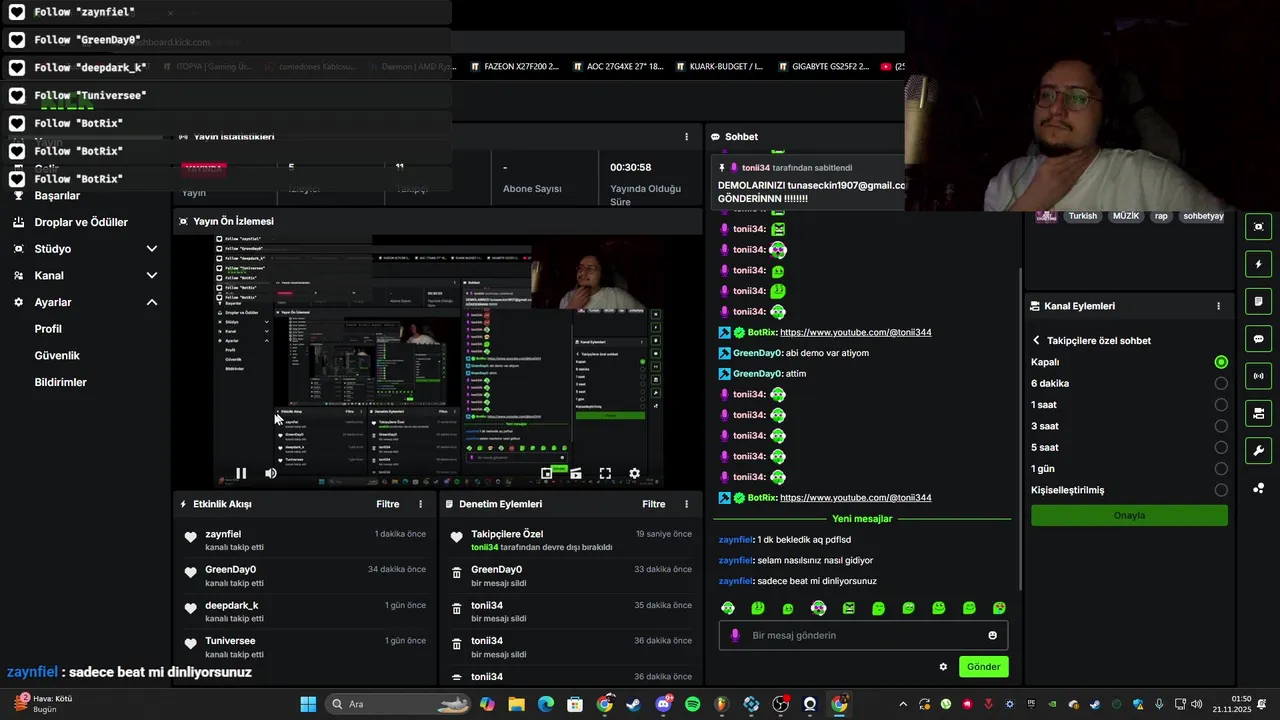Open picture-in-picture in the stream preview
This screenshot has width=1280, height=720.
click(547, 473)
